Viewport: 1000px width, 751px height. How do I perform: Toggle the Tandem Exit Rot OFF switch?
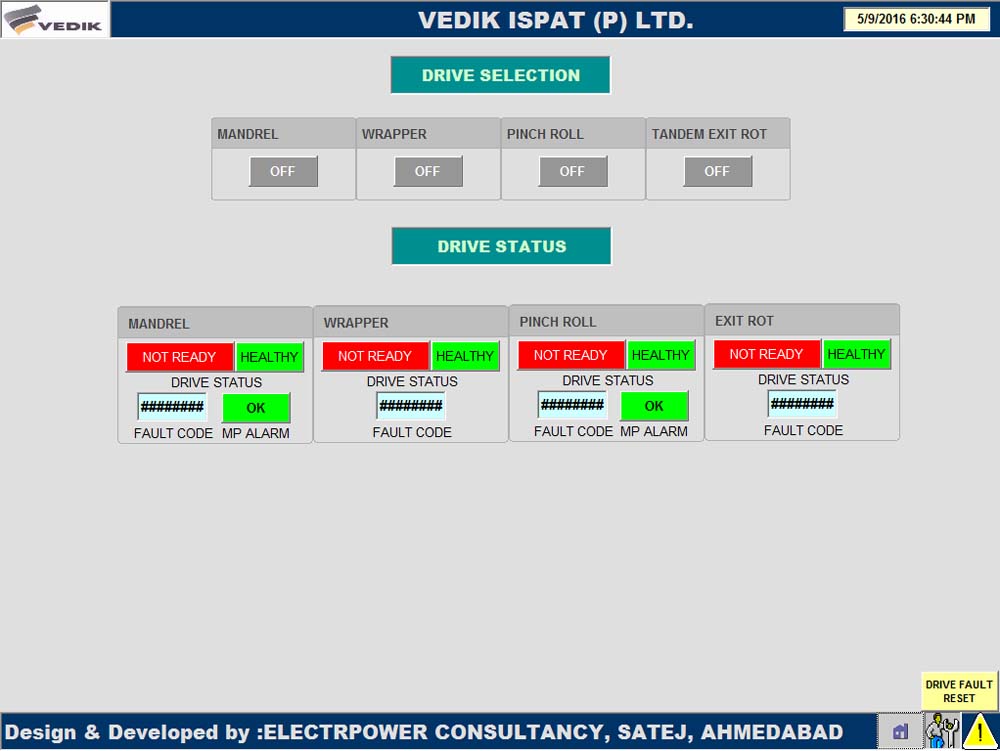(x=717, y=171)
